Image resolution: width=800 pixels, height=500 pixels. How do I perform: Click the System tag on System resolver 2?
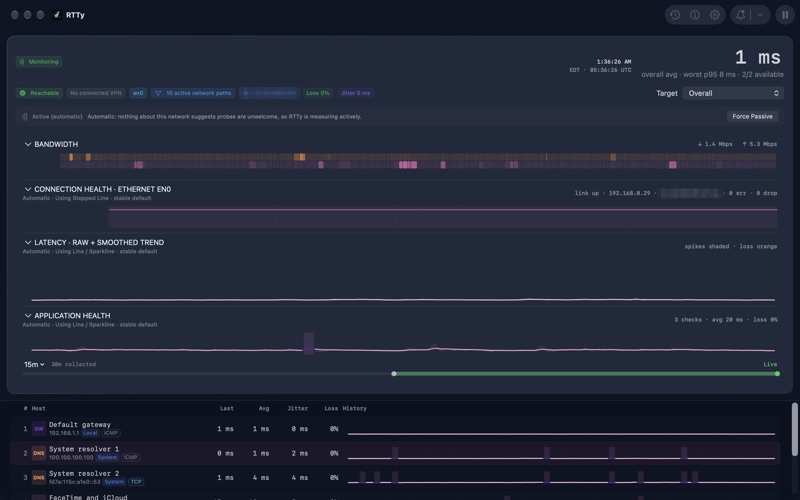114,482
